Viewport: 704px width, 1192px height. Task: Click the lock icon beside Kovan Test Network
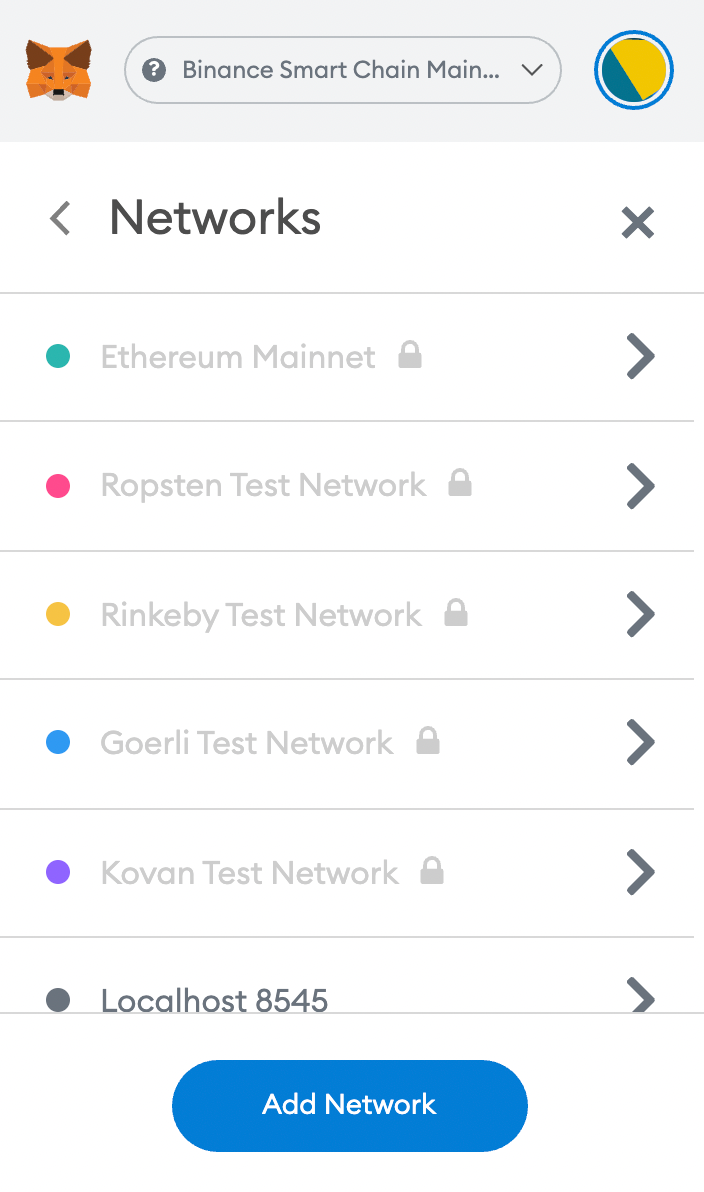(x=432, y=870)
